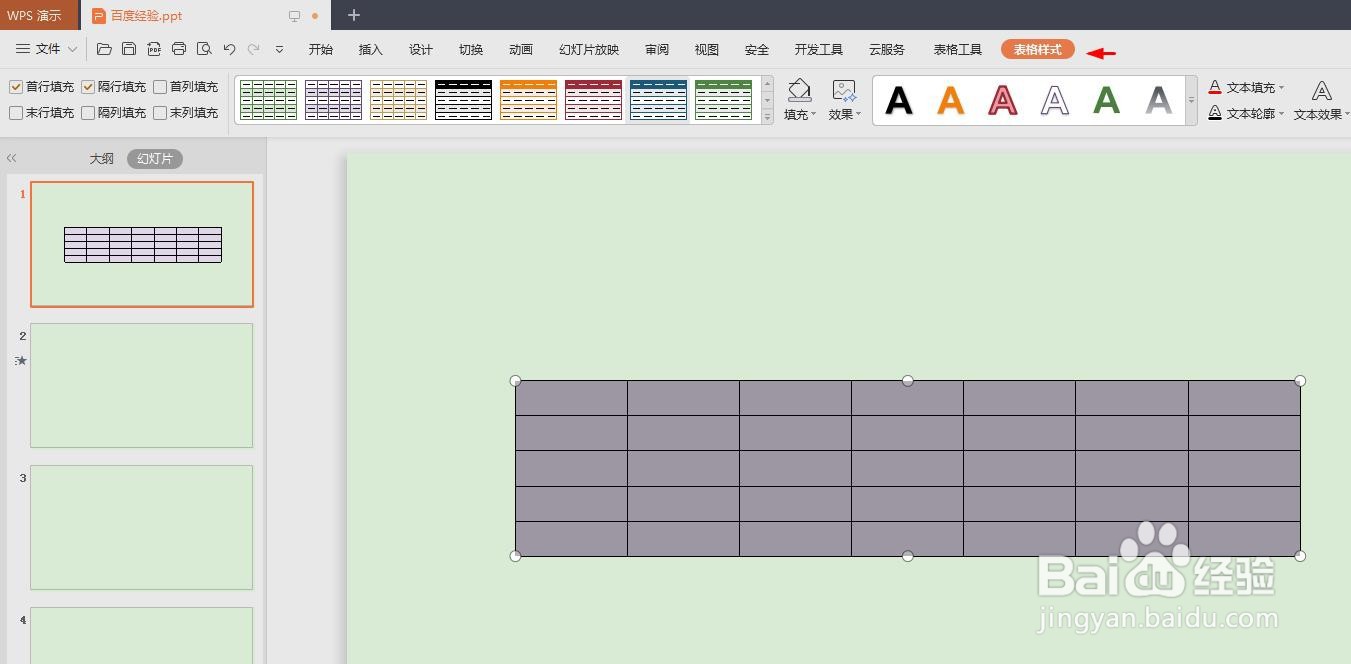Image resolution: width=1351 pixels, height=664 pixels.
Task: Click the Text Fill letter A icon
Action: (1215, 88)
